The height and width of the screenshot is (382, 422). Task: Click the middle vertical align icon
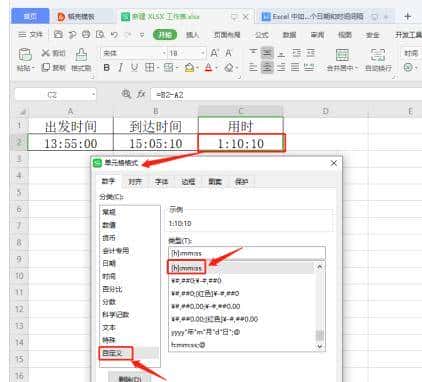[267, 53]
